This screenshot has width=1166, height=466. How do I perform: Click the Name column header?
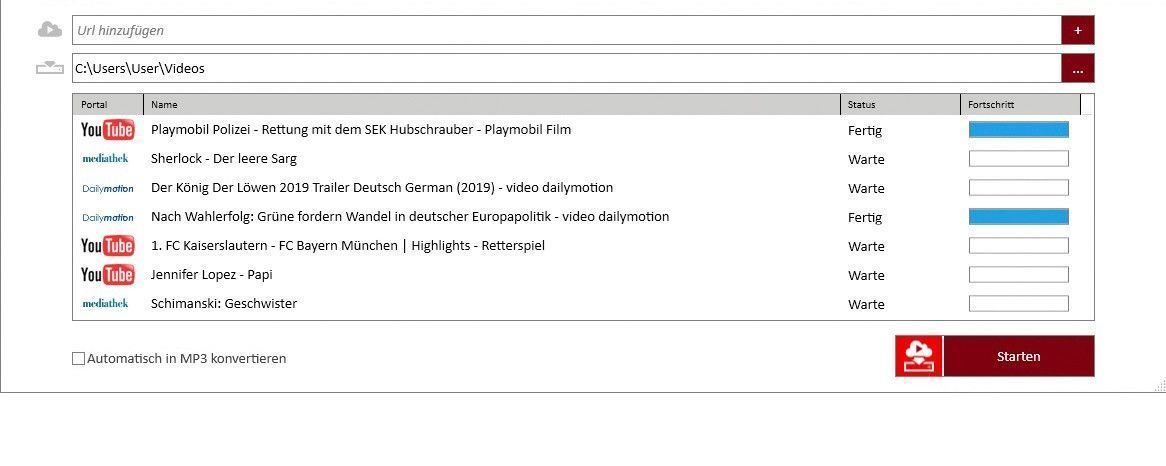point(492,105)
